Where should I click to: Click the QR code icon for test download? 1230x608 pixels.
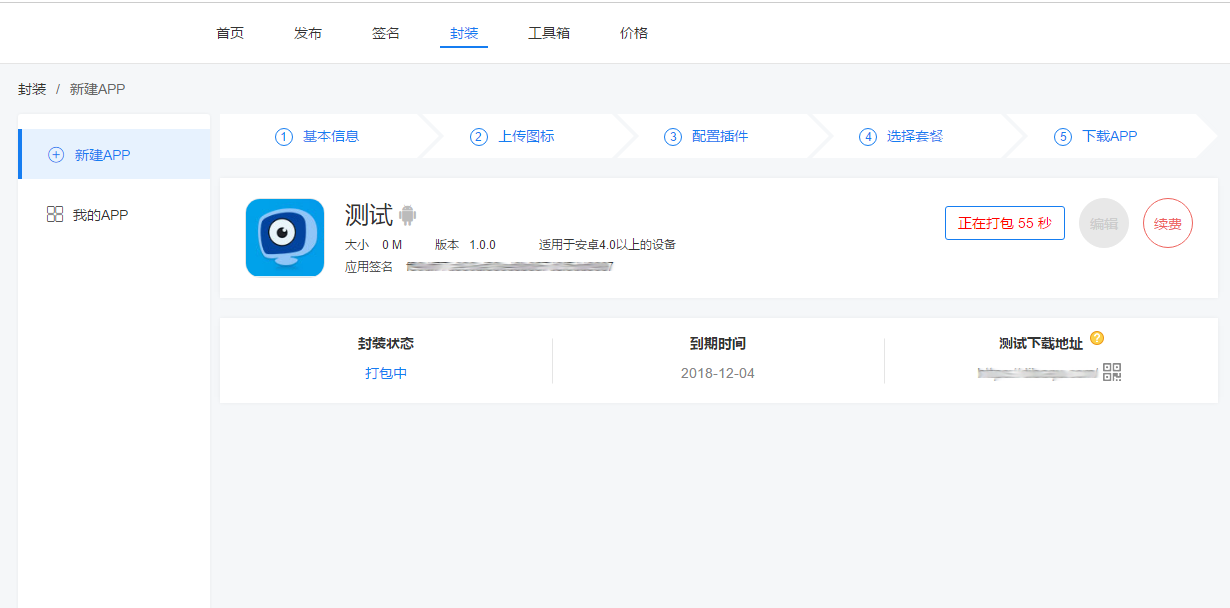click(x=1112, y=373)
